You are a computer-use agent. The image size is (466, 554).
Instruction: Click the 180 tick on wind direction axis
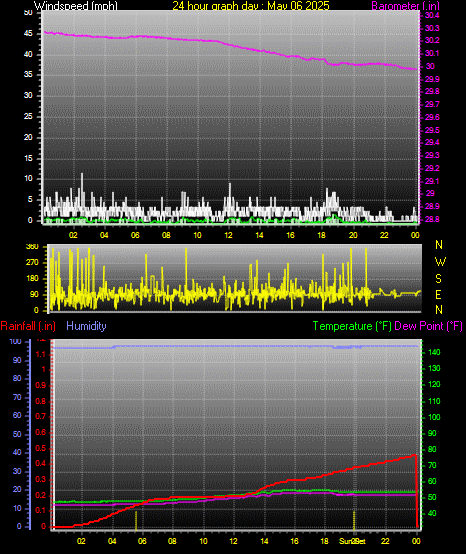pos(32,278)
